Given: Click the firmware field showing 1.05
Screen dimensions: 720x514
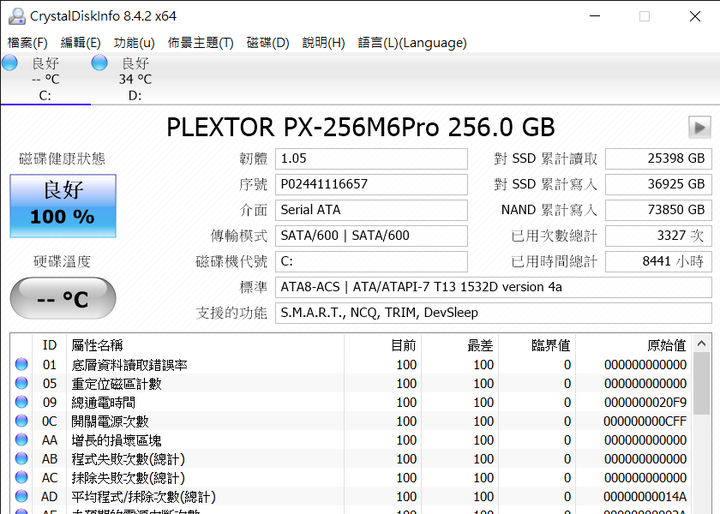Looking at the screenshot, I should click(x=371, y=158).
